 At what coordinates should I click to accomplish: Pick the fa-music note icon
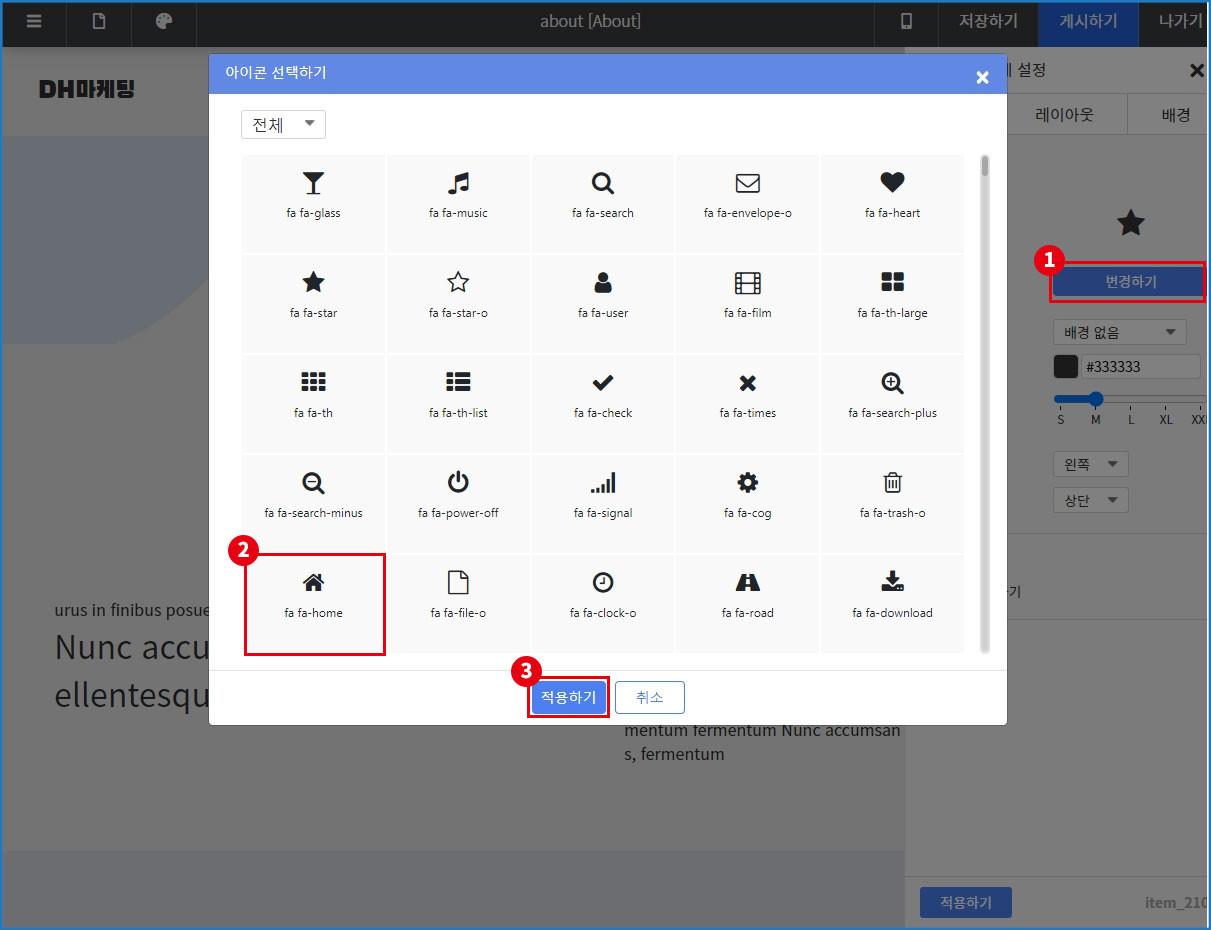point(458,195)
